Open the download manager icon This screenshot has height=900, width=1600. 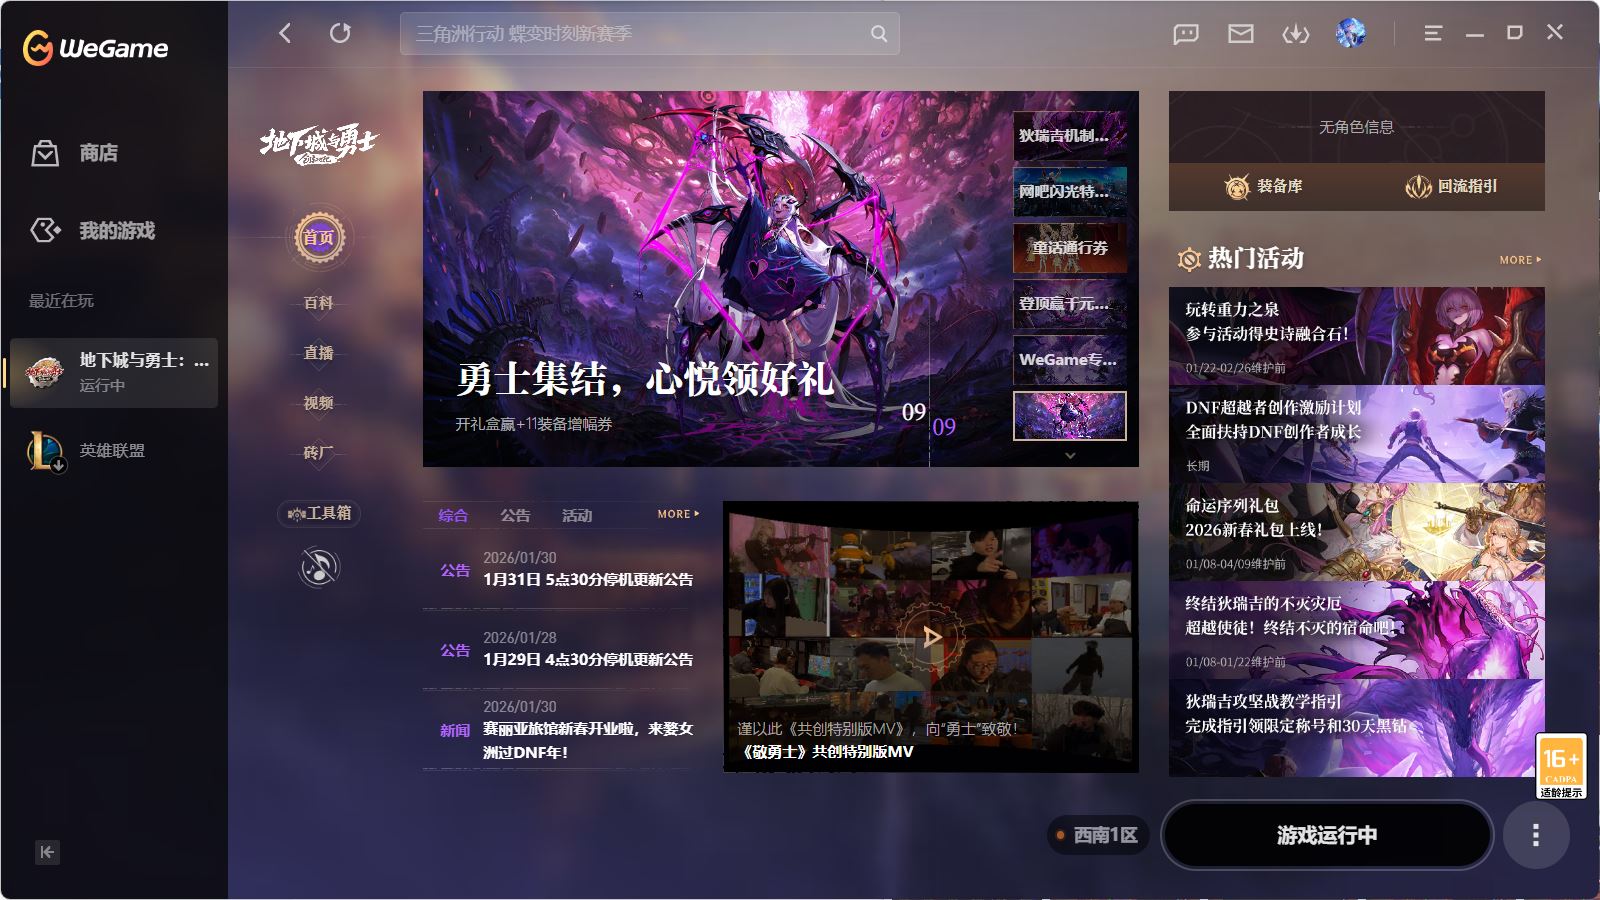coord(1295,34)
